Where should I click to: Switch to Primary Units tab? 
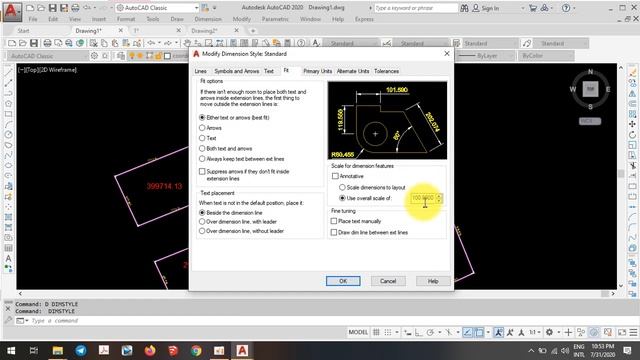[318, 71]
